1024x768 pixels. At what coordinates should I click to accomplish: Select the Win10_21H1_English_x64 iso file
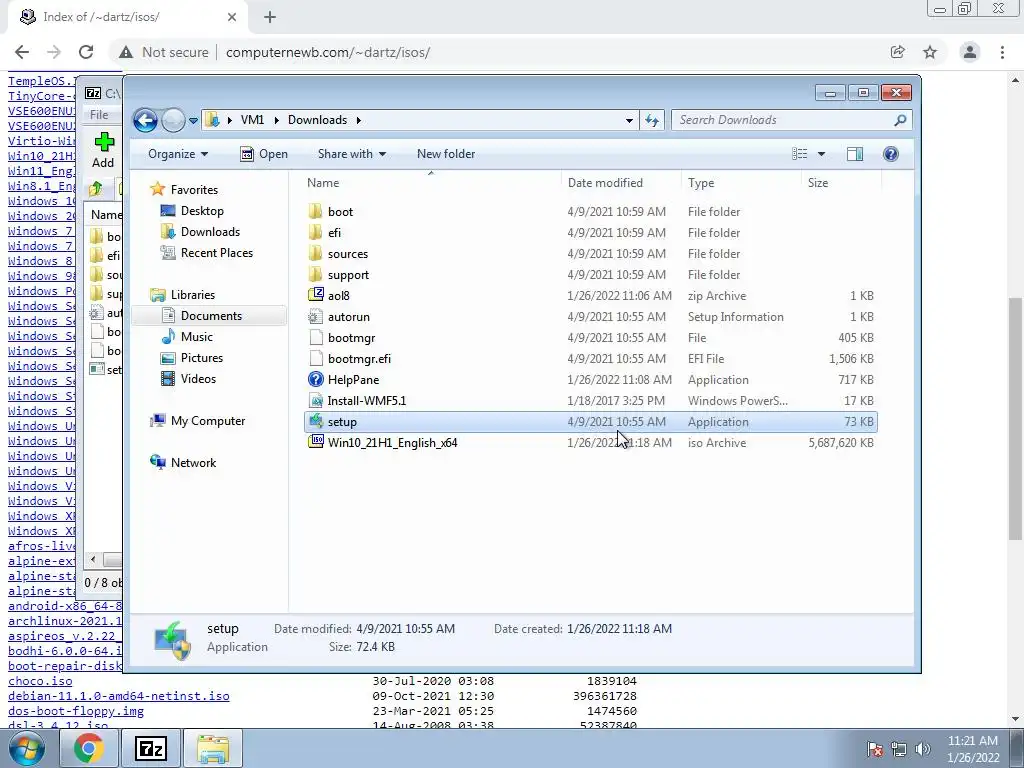(590, 443)
